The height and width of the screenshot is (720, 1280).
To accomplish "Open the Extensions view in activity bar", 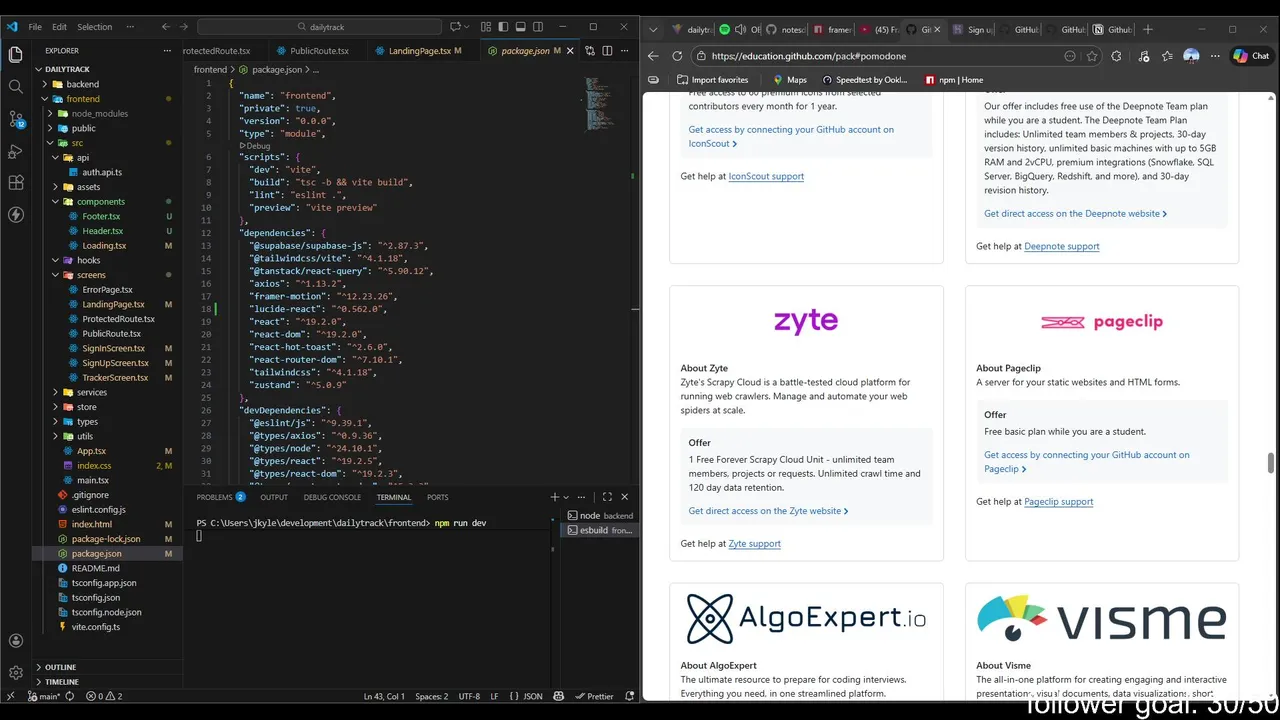I will [16, 183].
